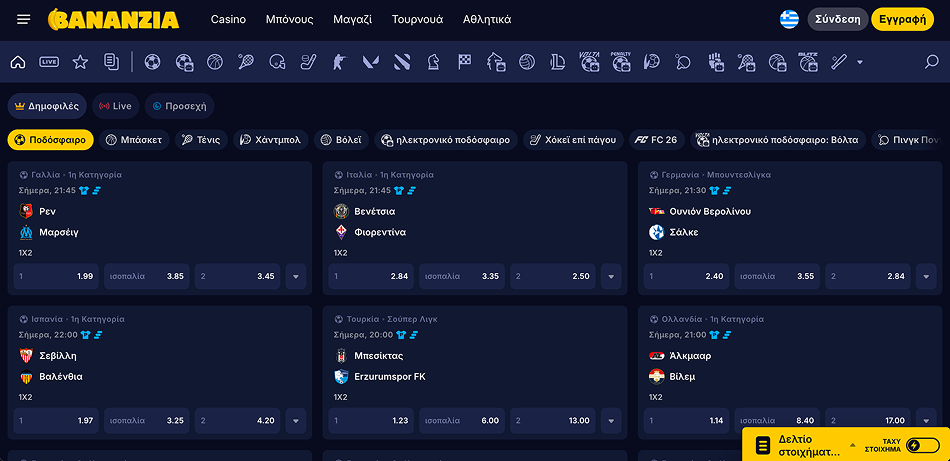
Task: Select the Dota 2 icon
Action: coord(402,62)
